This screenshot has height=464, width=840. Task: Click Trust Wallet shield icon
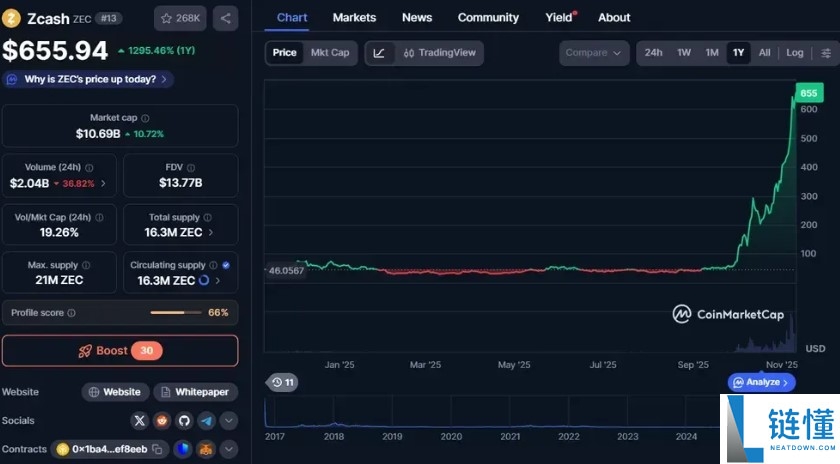pyautogui.click(x=183, y=449)
